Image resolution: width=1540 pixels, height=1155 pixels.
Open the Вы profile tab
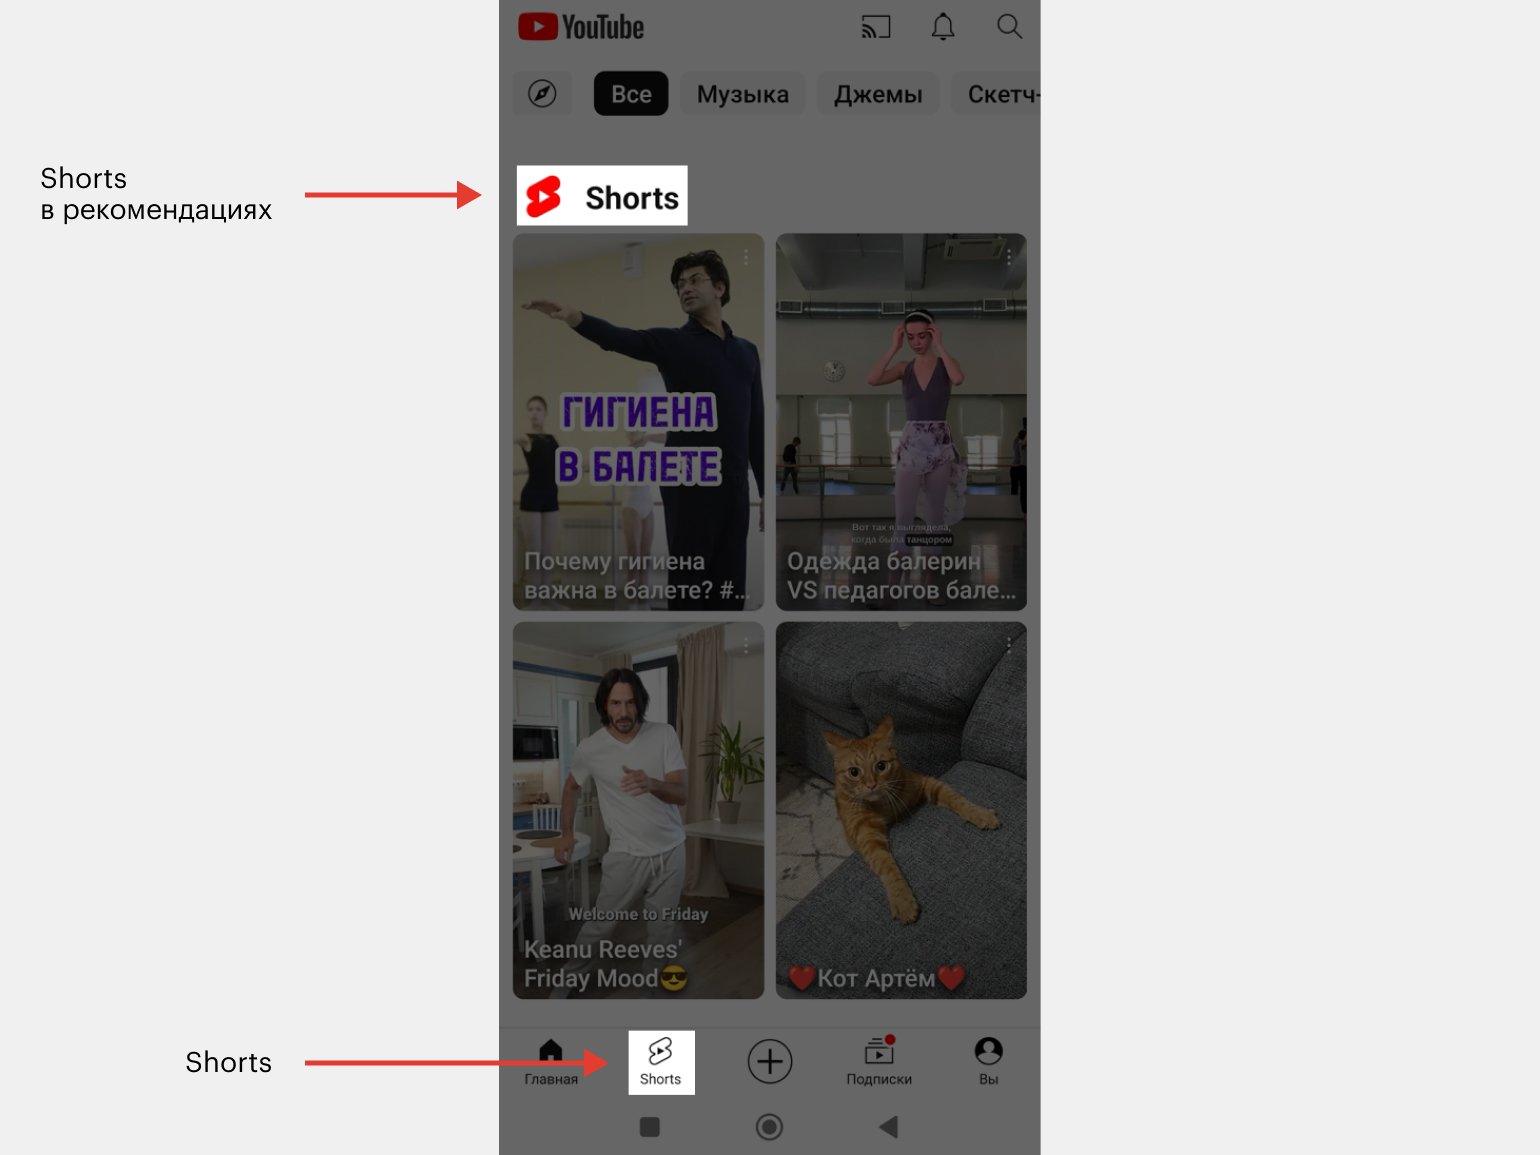pyautogui.click(x=989, y=1062)
